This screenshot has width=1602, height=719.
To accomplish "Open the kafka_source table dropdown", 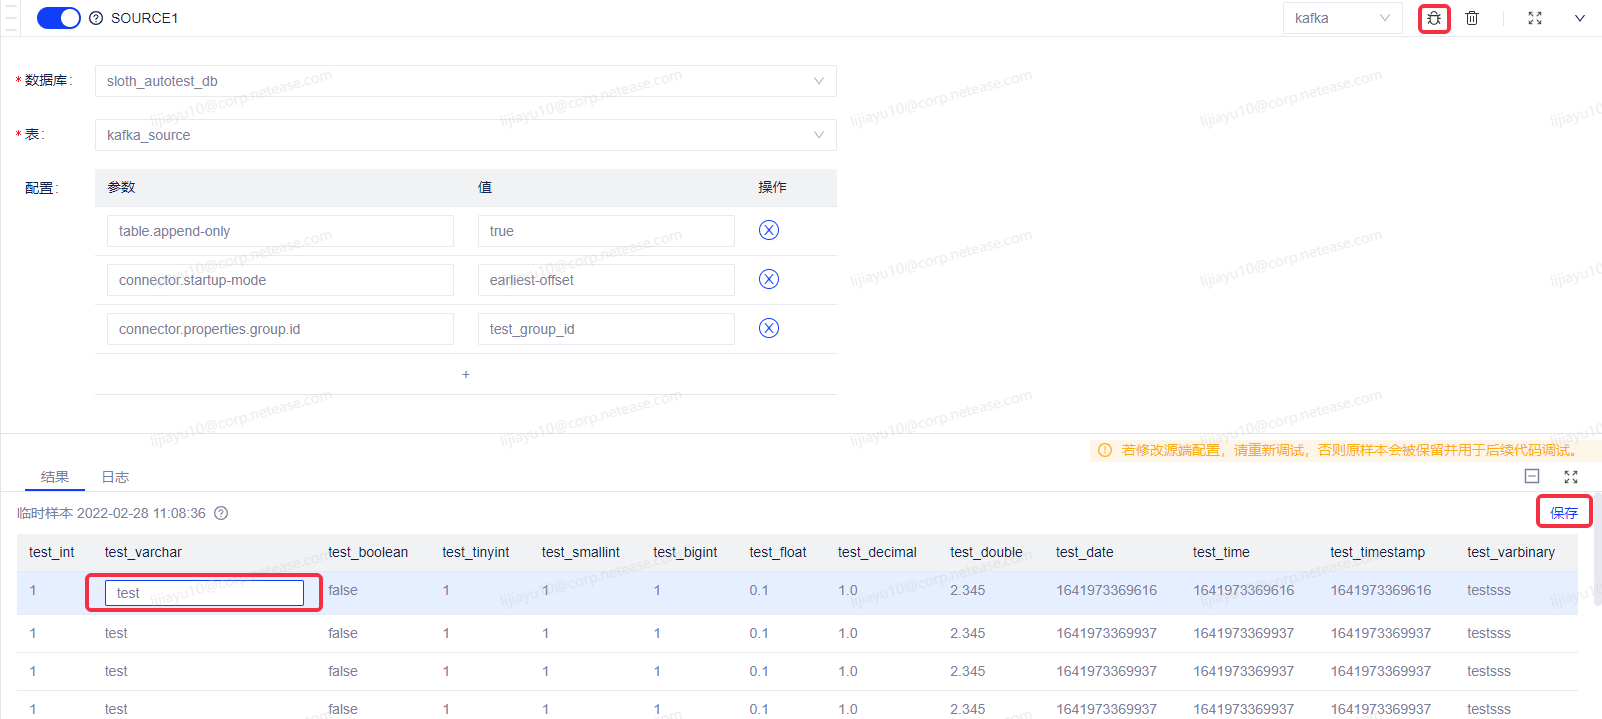I will [x=465, y=135].
